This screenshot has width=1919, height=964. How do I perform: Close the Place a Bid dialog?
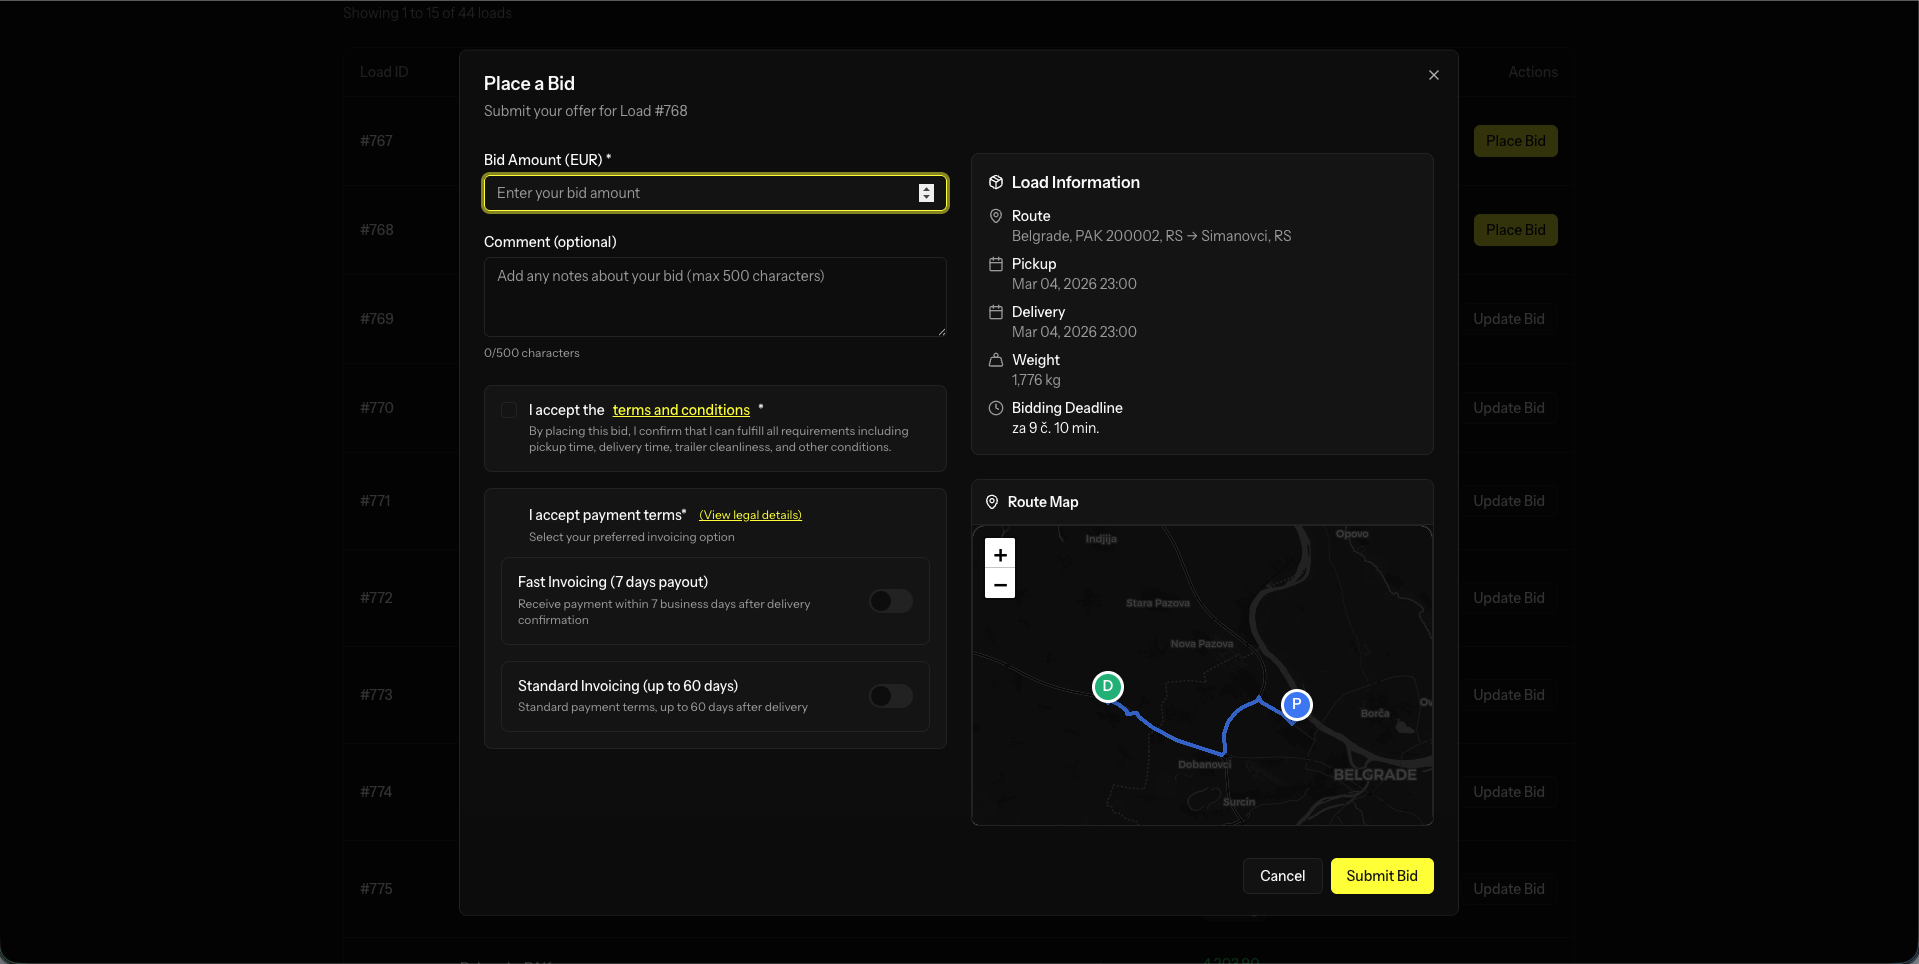(x=1433, y=75)
